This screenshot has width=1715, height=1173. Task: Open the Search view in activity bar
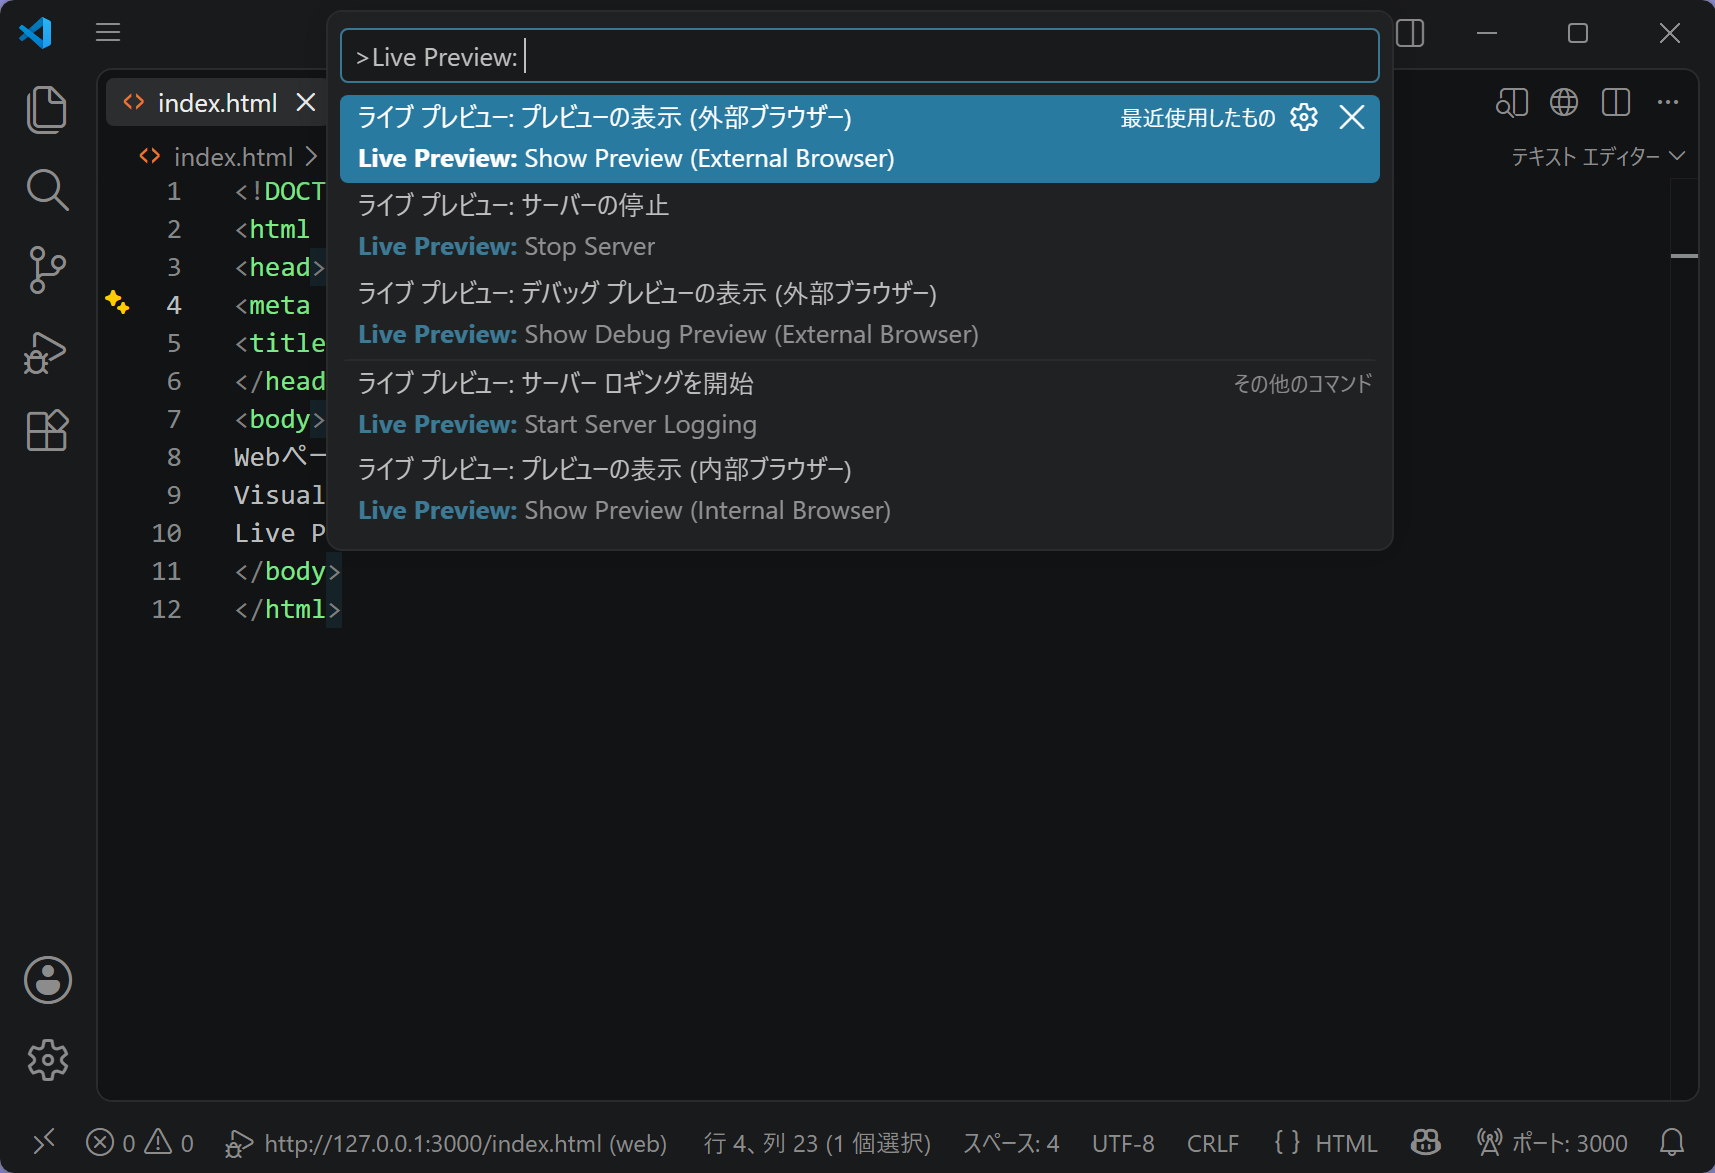coord(47,190)
